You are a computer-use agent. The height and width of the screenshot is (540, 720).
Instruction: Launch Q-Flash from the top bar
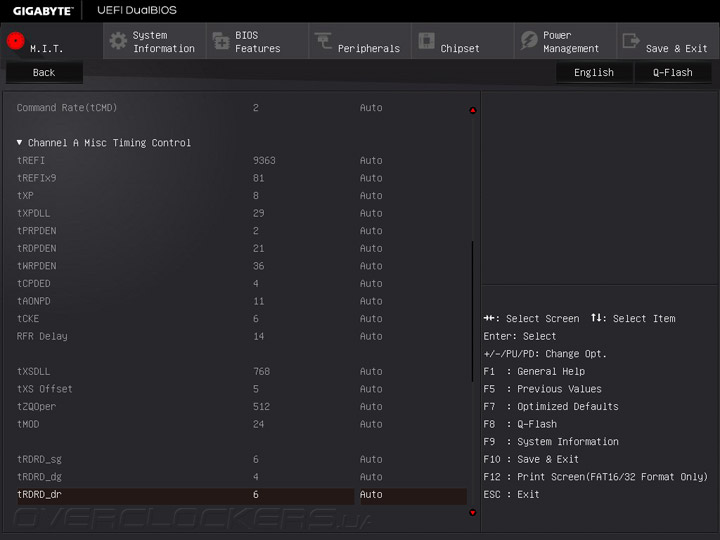[672, 73]
